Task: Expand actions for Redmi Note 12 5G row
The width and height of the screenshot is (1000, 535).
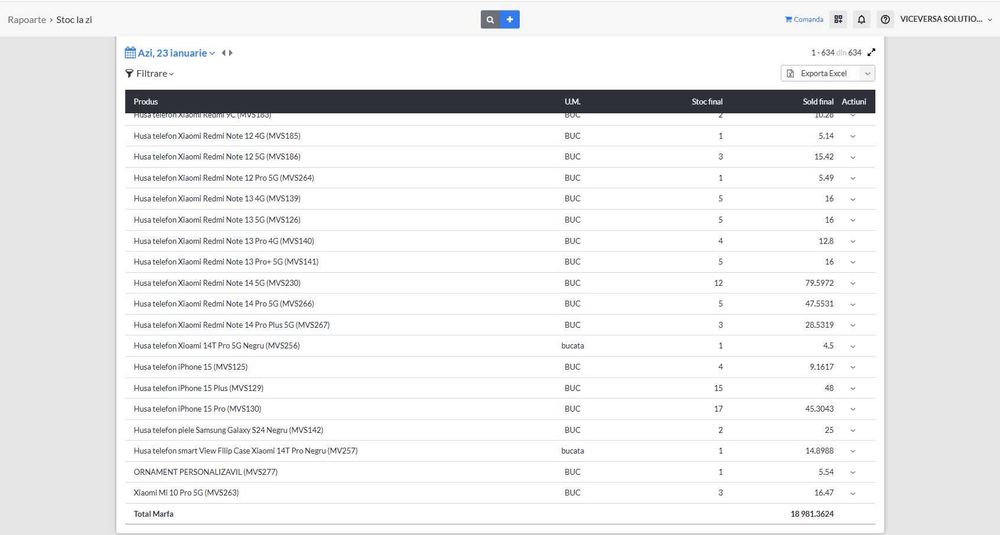Action: click(853, 158)
